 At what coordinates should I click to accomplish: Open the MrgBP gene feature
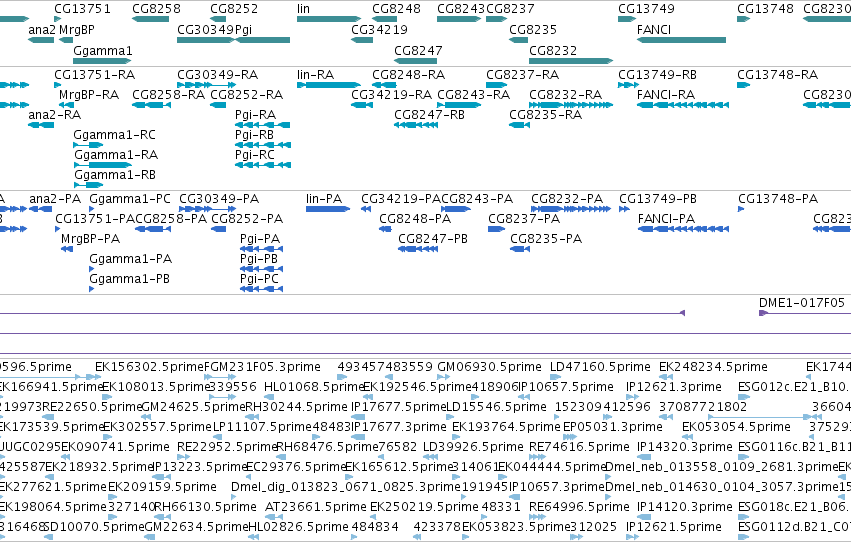tap(66, 40)
